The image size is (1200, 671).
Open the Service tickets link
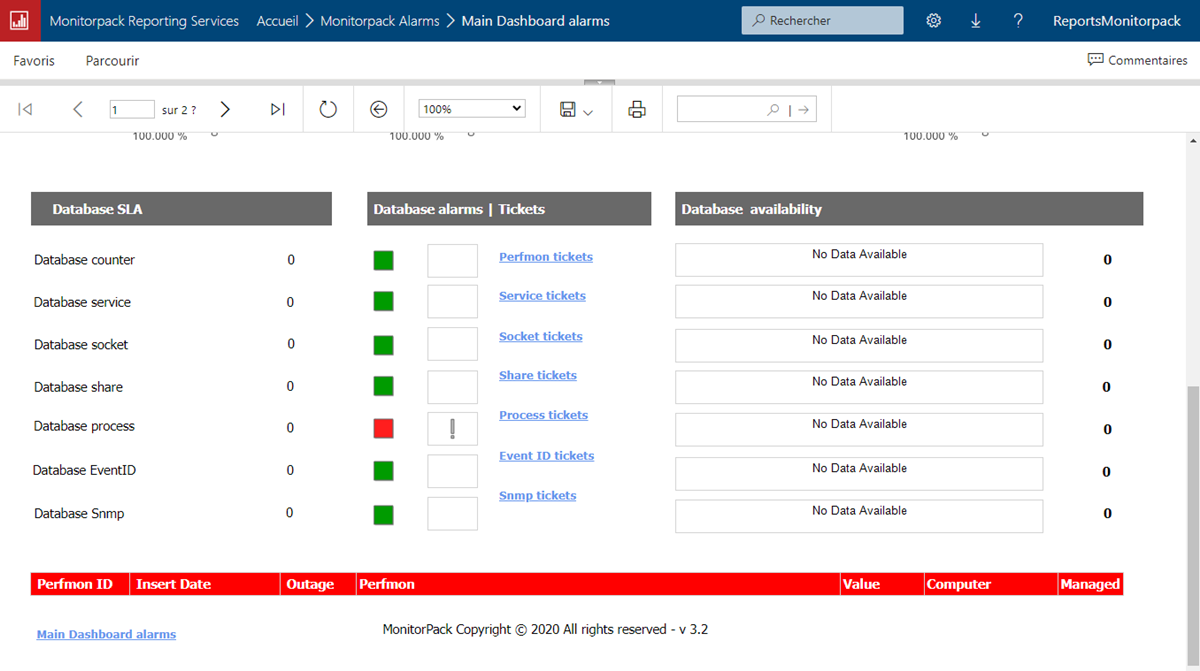pos(542,295)
